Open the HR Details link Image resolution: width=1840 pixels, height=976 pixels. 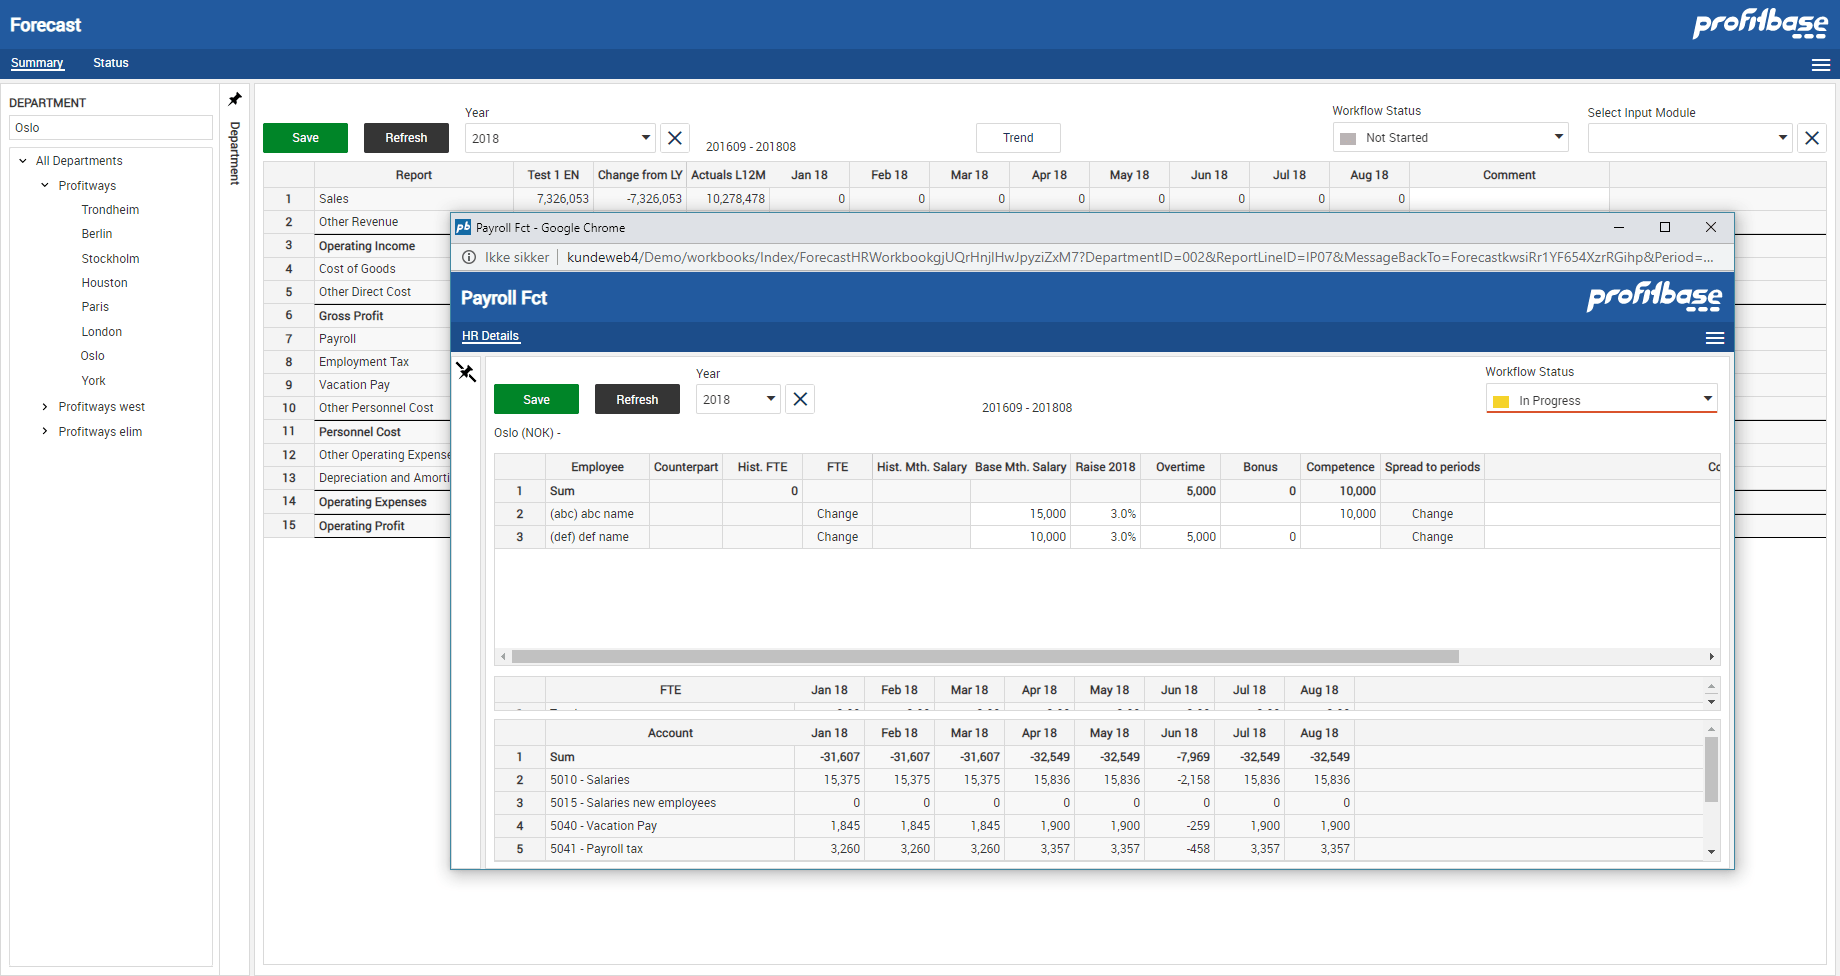coord(489,336)
